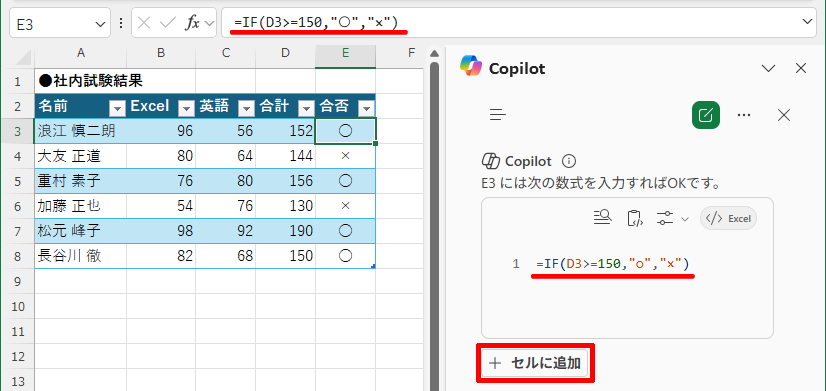Click the Copilot info circle icon
Image resolution: width=826 pixels, height=391 pixels.
pos(569,161)
